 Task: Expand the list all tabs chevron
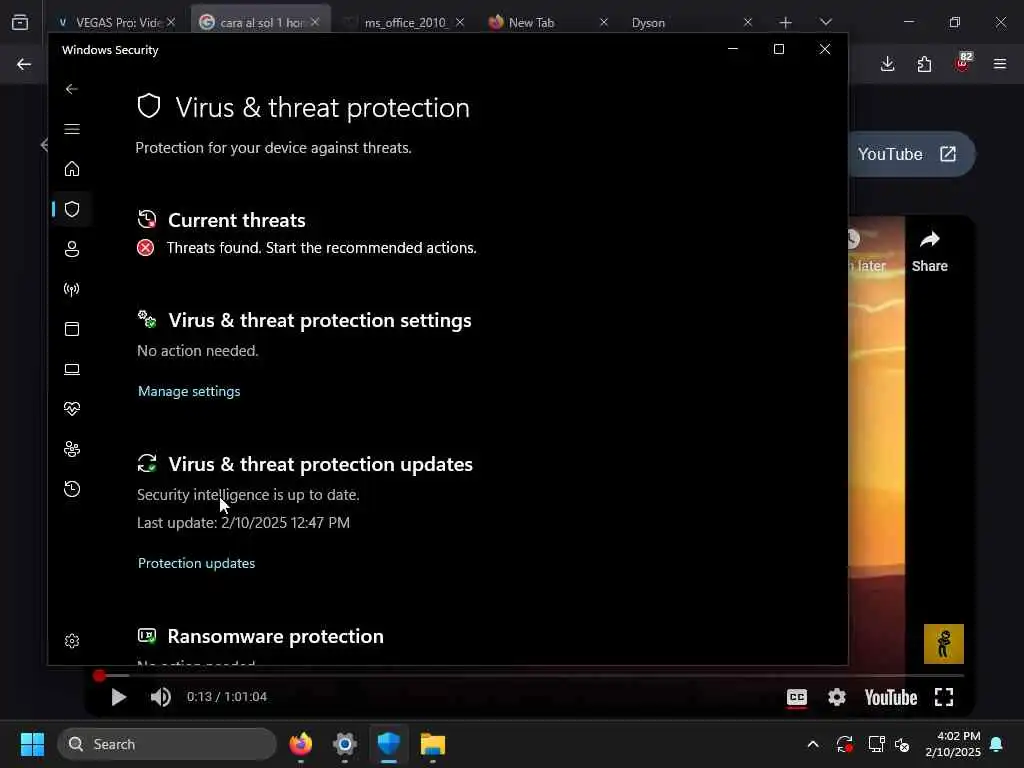(825, 22)
